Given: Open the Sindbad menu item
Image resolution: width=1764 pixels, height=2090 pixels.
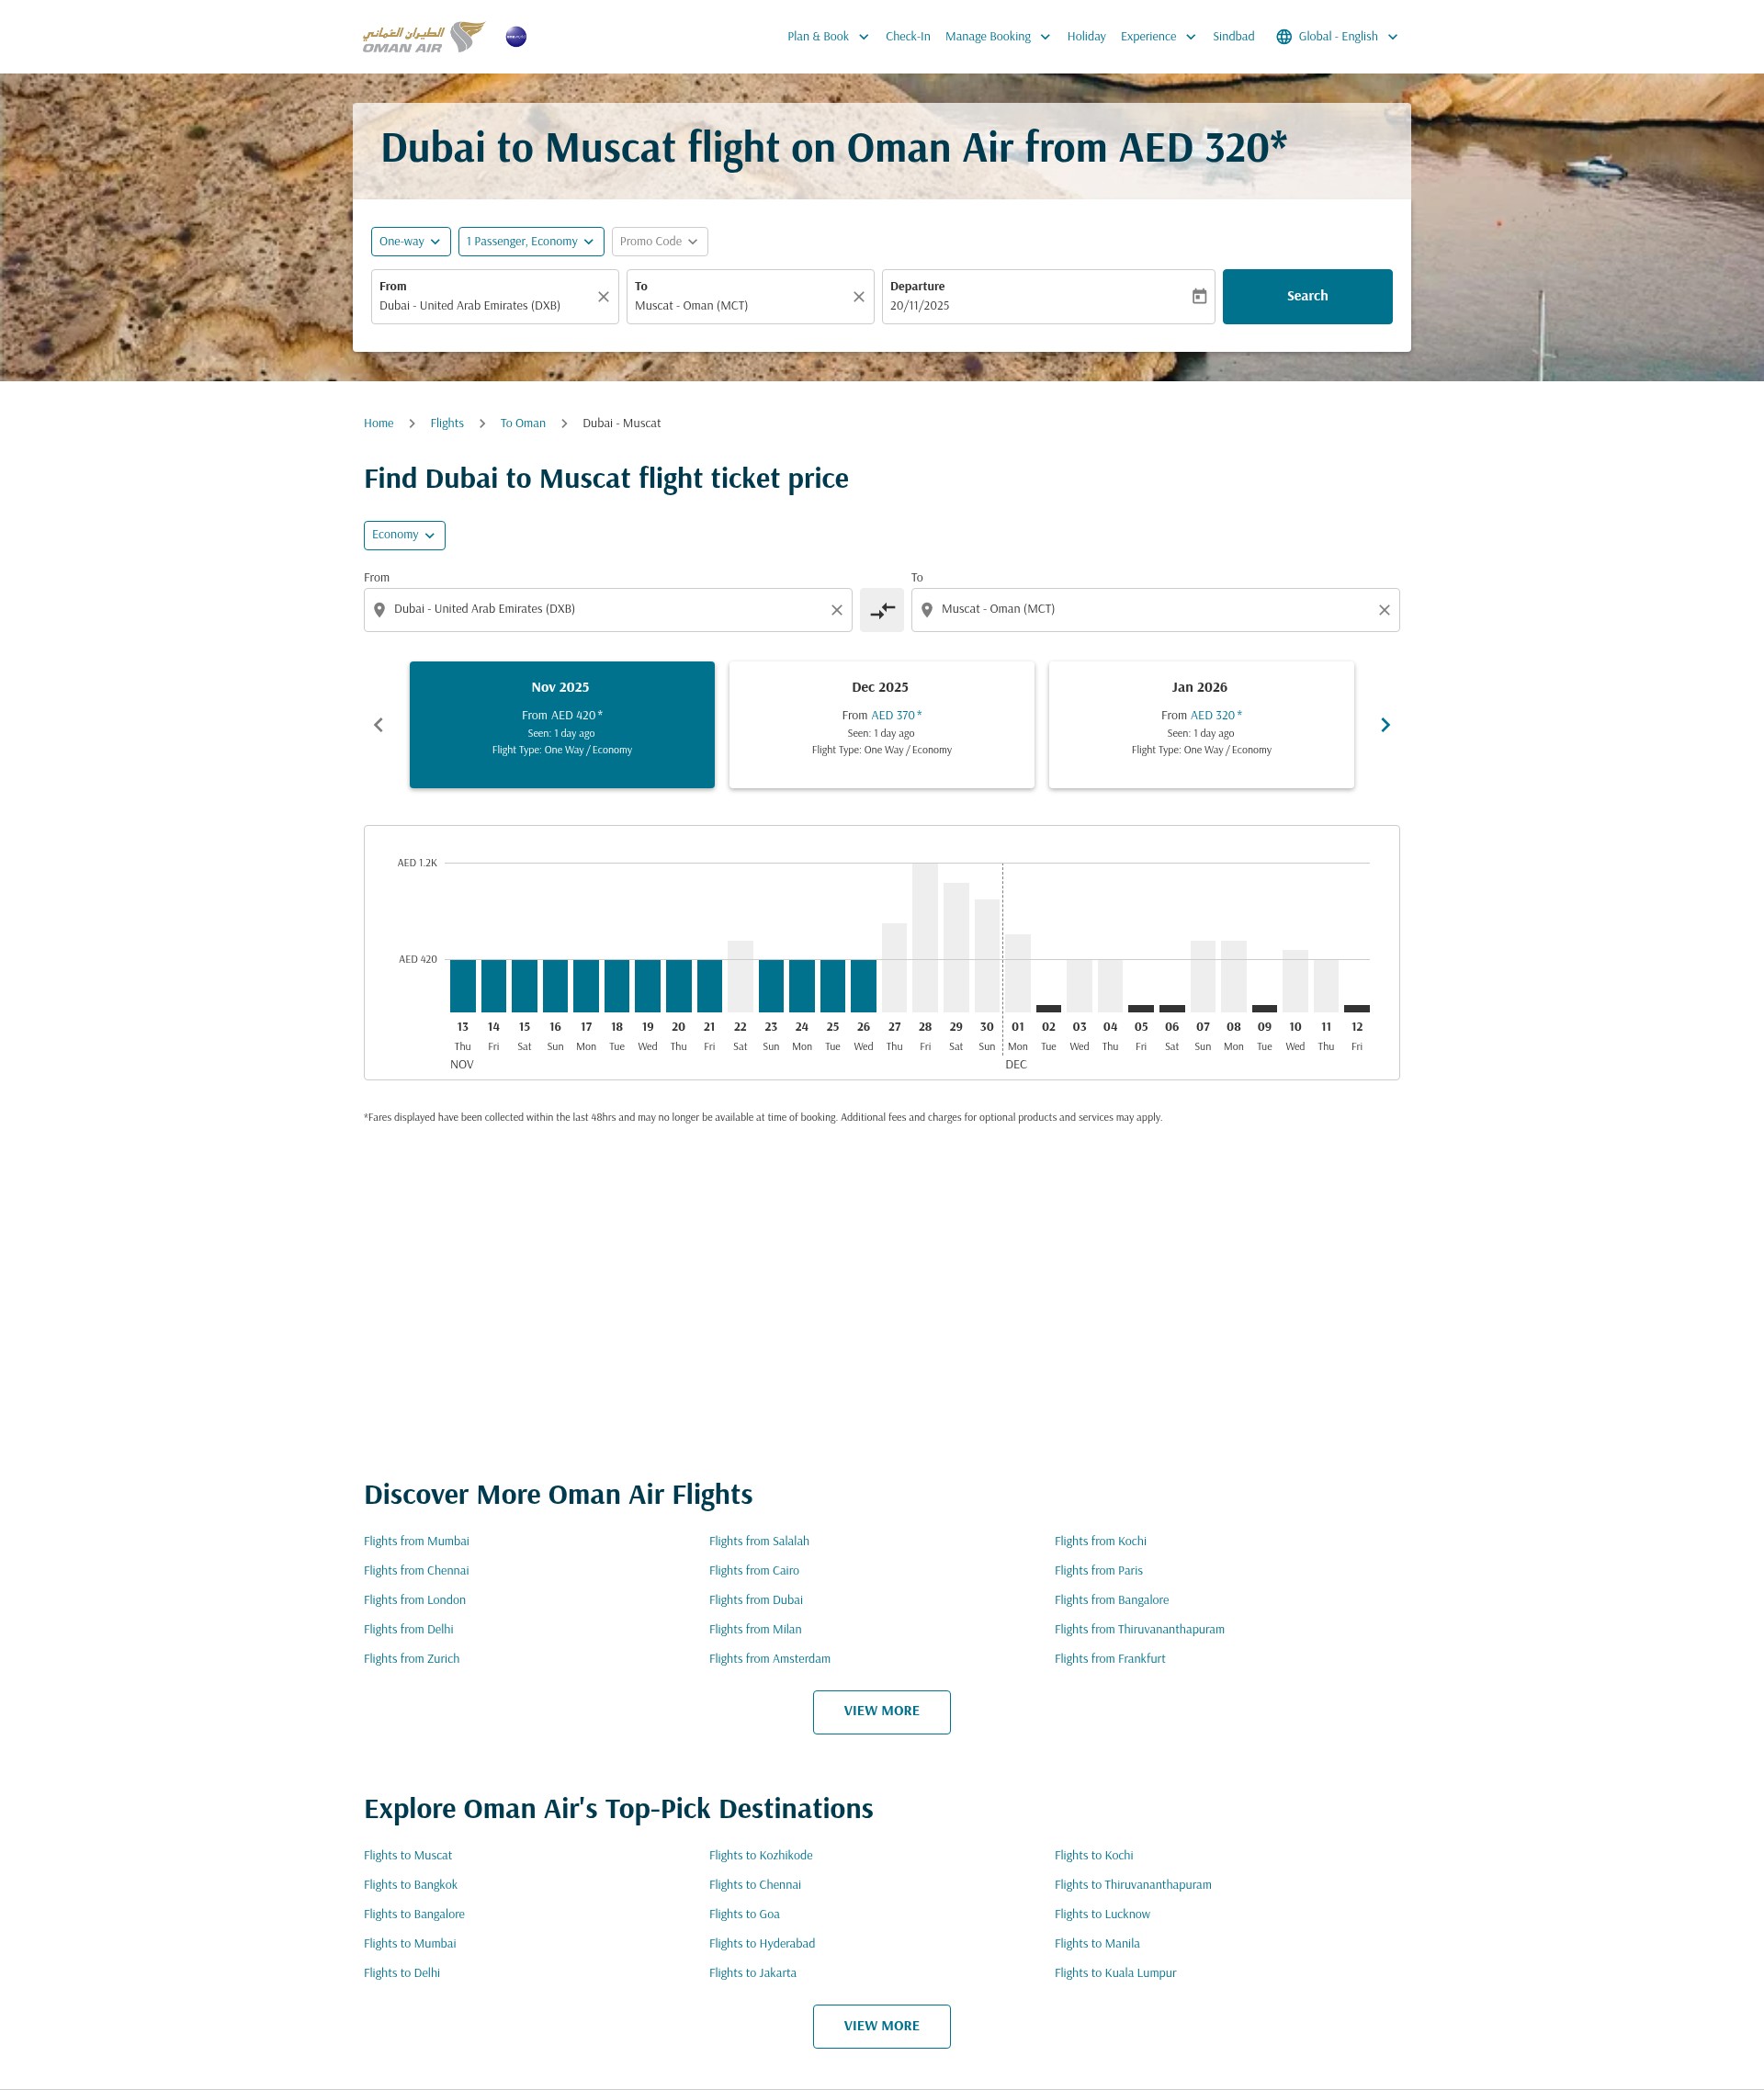Looking at the screenshot, I should [1233, 37].
